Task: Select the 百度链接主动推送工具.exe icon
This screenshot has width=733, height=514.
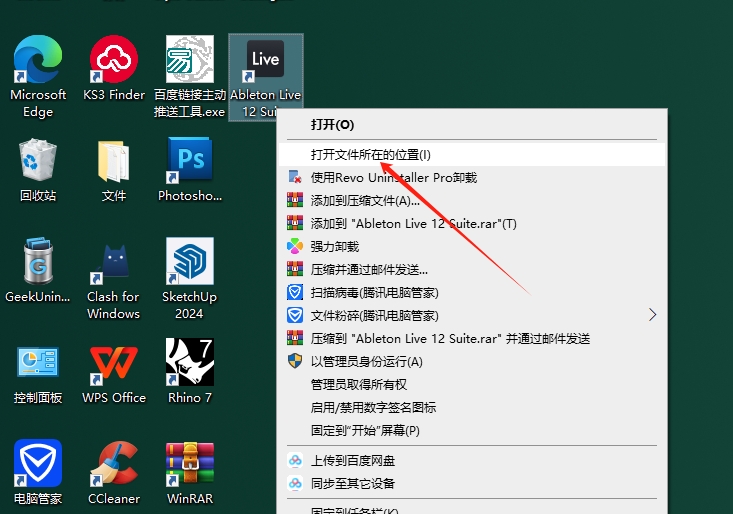Action: pos(190,77)
